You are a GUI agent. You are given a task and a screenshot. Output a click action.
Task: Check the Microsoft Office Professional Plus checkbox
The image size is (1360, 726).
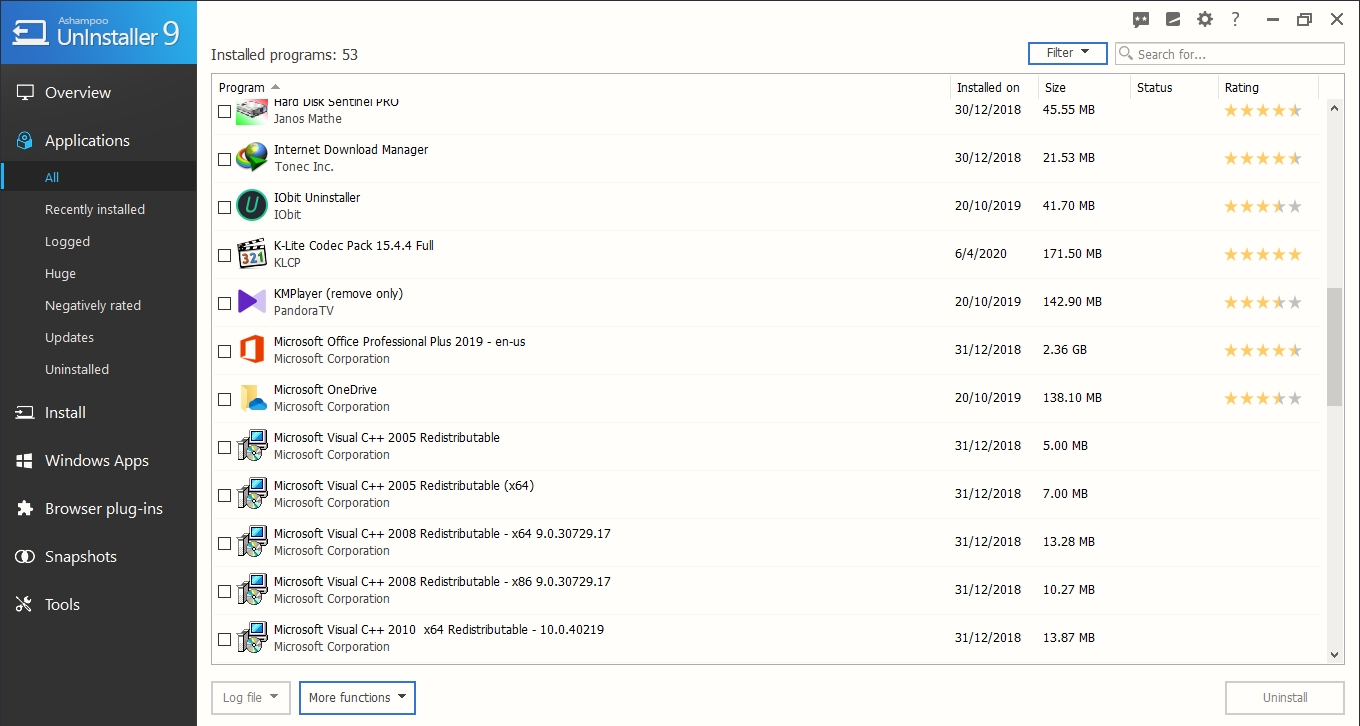pyautogui.click(x=224, y=351)
